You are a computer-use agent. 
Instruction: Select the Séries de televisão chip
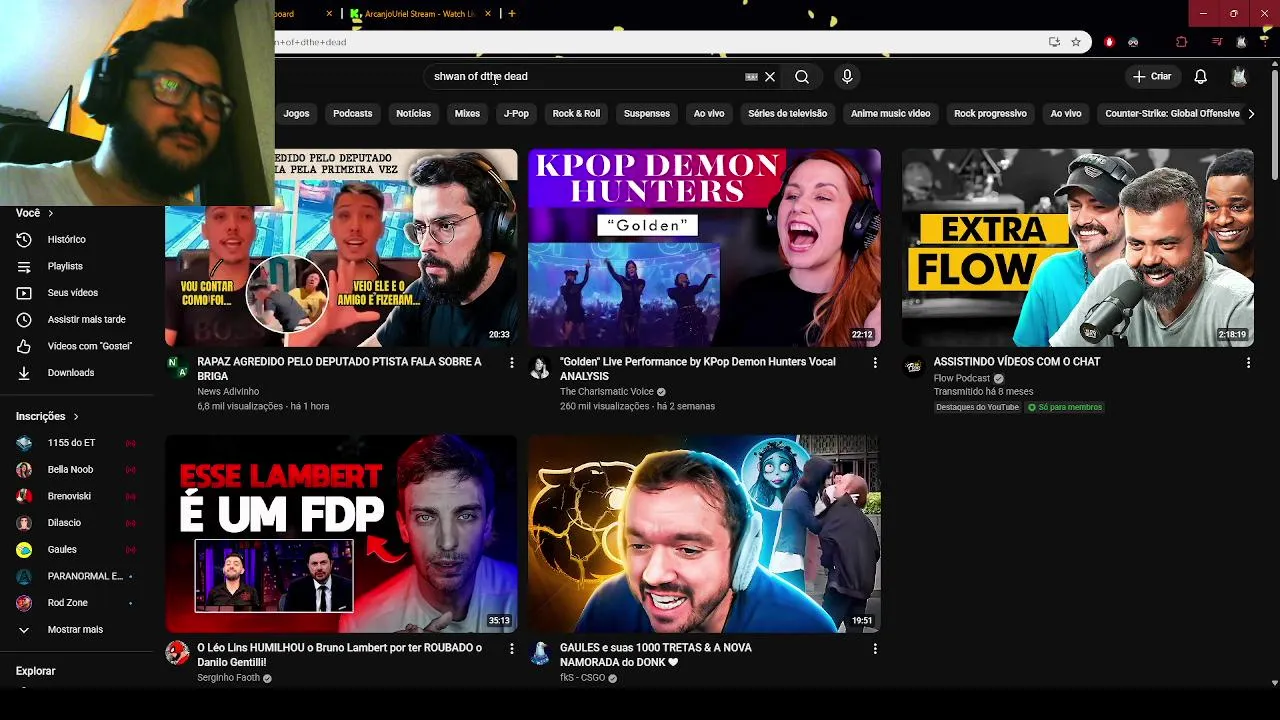tap(787, 114)
